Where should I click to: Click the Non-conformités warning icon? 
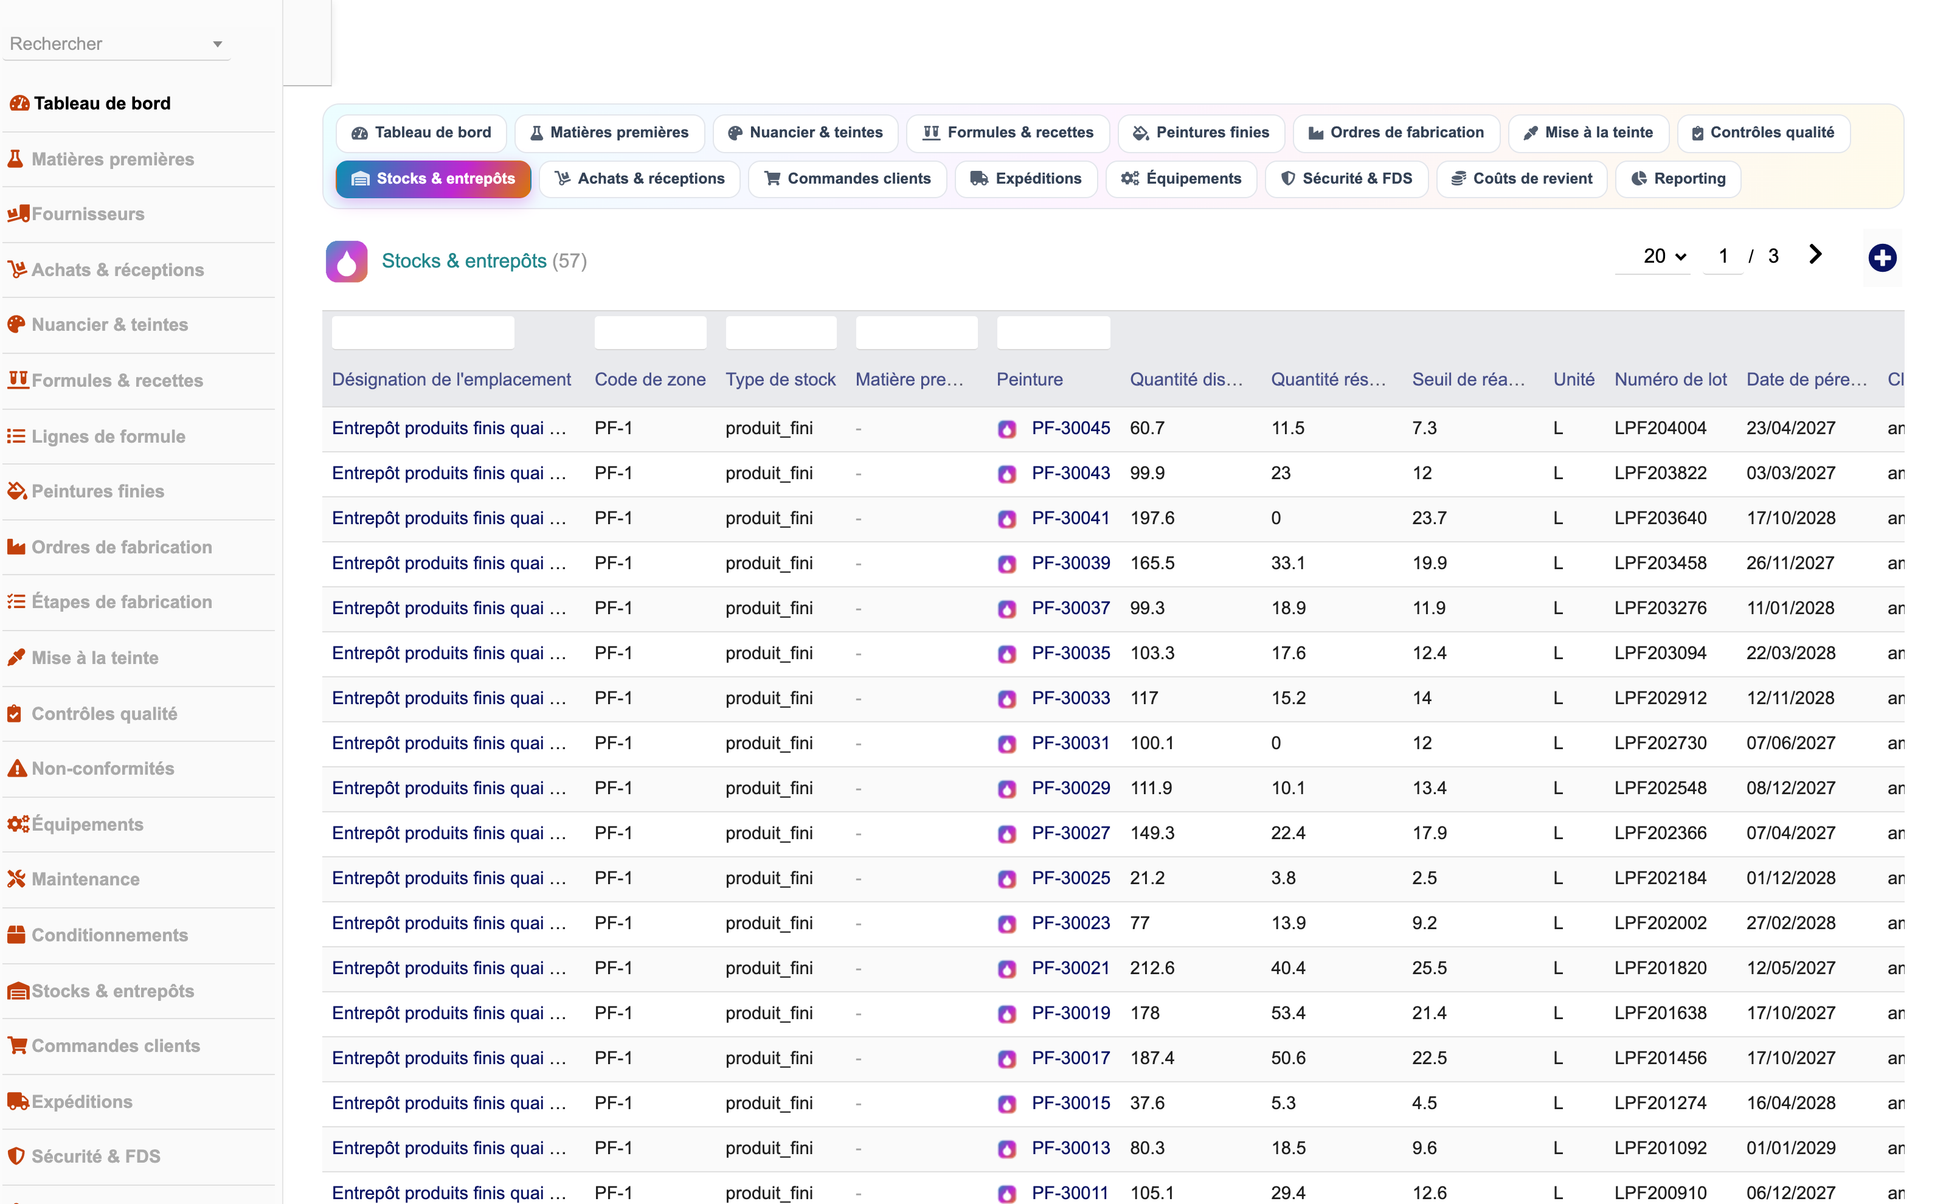point(17,768)
